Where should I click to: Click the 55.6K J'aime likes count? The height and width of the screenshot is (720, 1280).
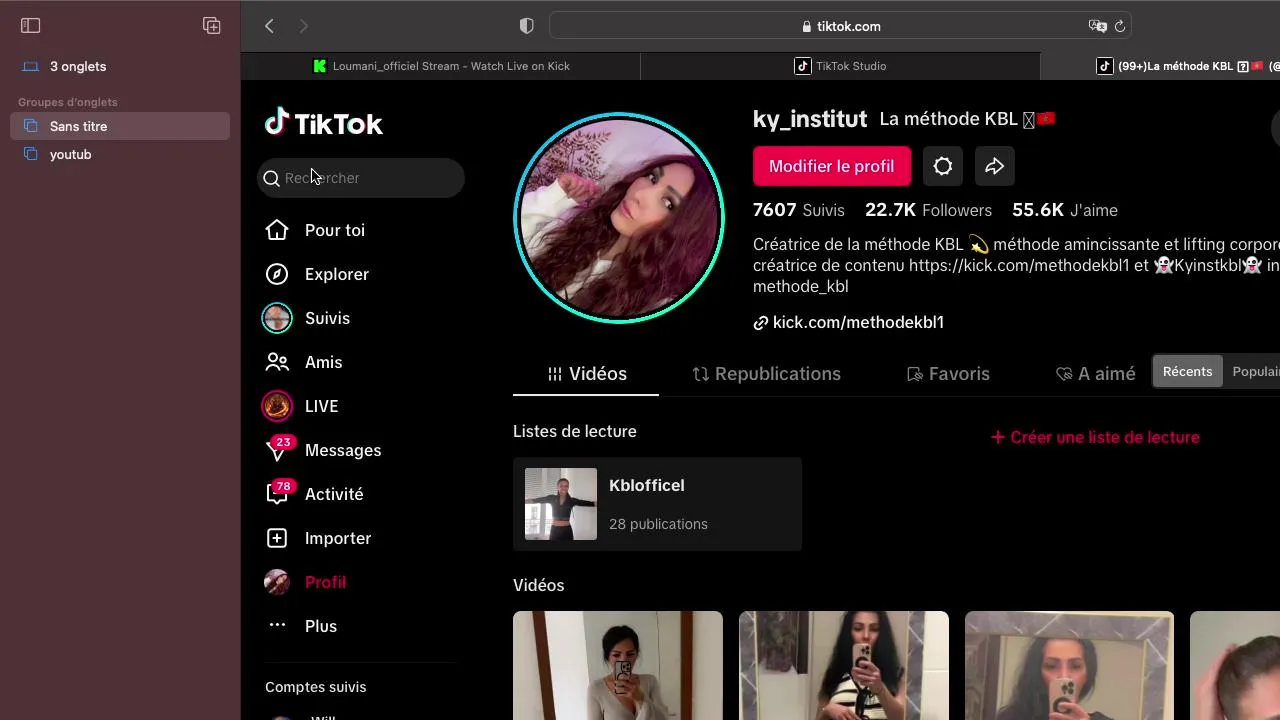1065,210
